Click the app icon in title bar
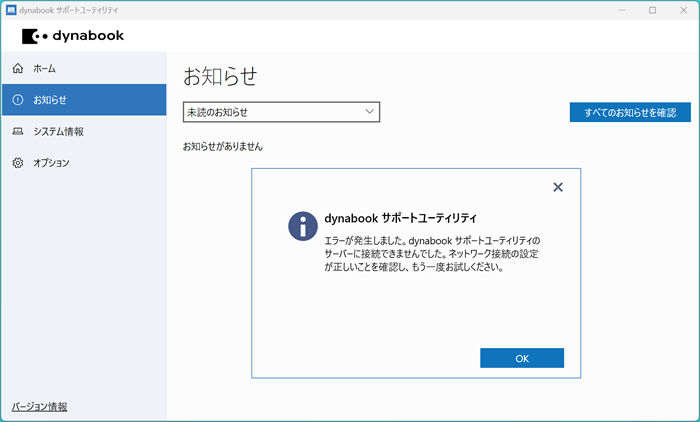This screenshot has width=700, height=422. (x=11, y=10)
